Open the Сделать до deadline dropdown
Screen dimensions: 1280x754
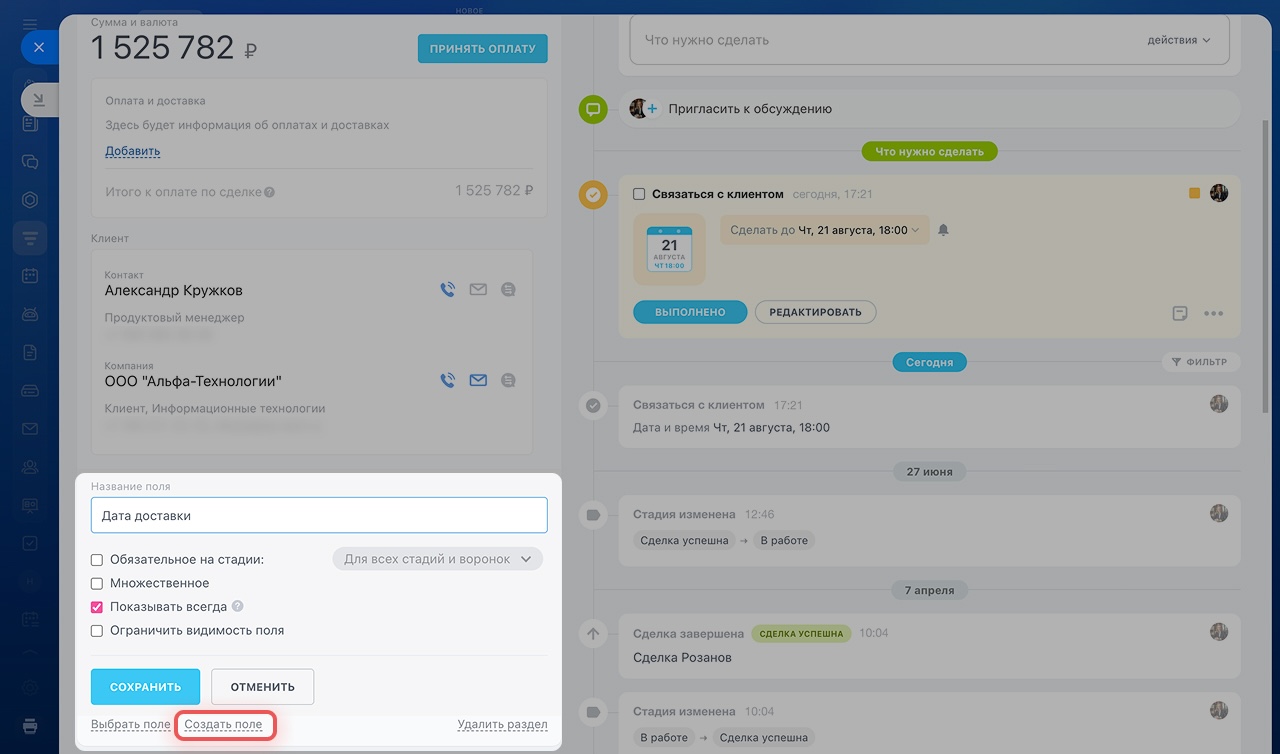coord(825,230)
